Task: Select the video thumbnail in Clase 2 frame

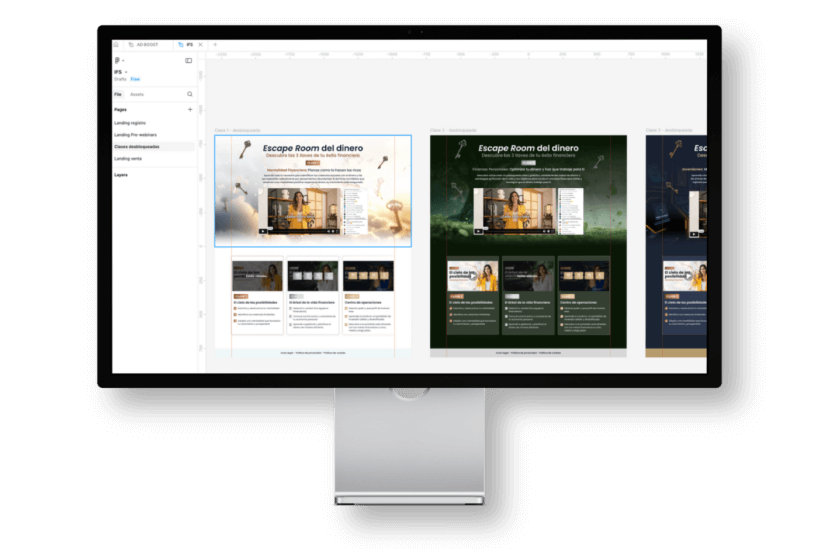Action: click(x=515, y=211)
